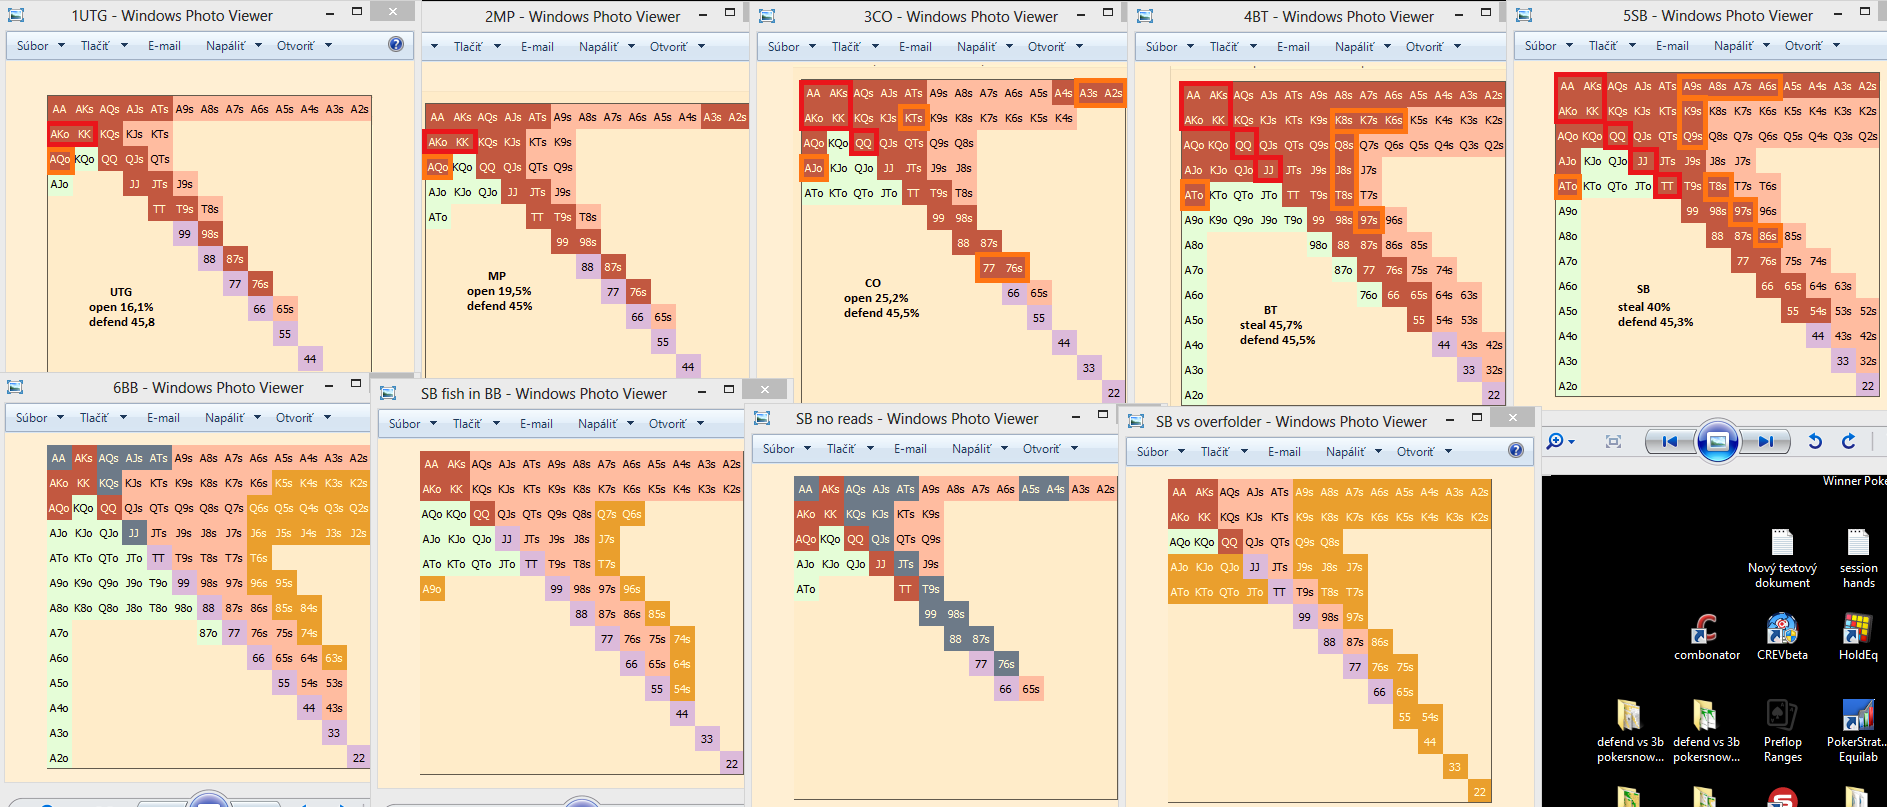Click E-mail in SB no reads window
The height and width of the screenshot is (807, 1887).
(x=910, y=448)
